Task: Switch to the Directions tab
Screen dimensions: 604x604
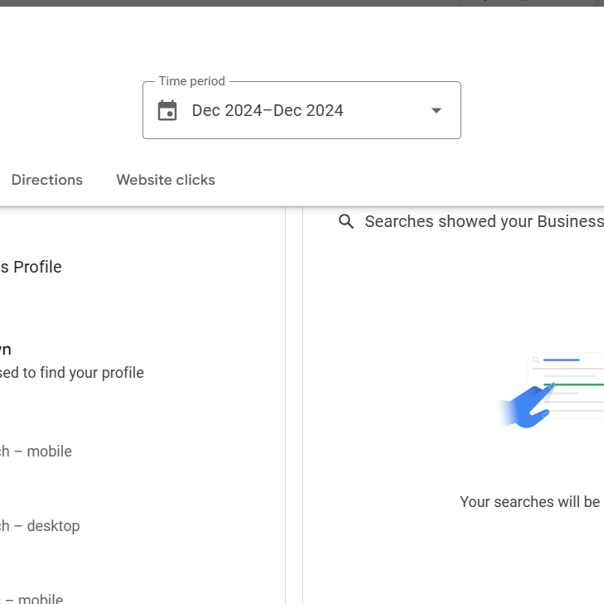Action: pyautogui.click(x=47, y=180)
